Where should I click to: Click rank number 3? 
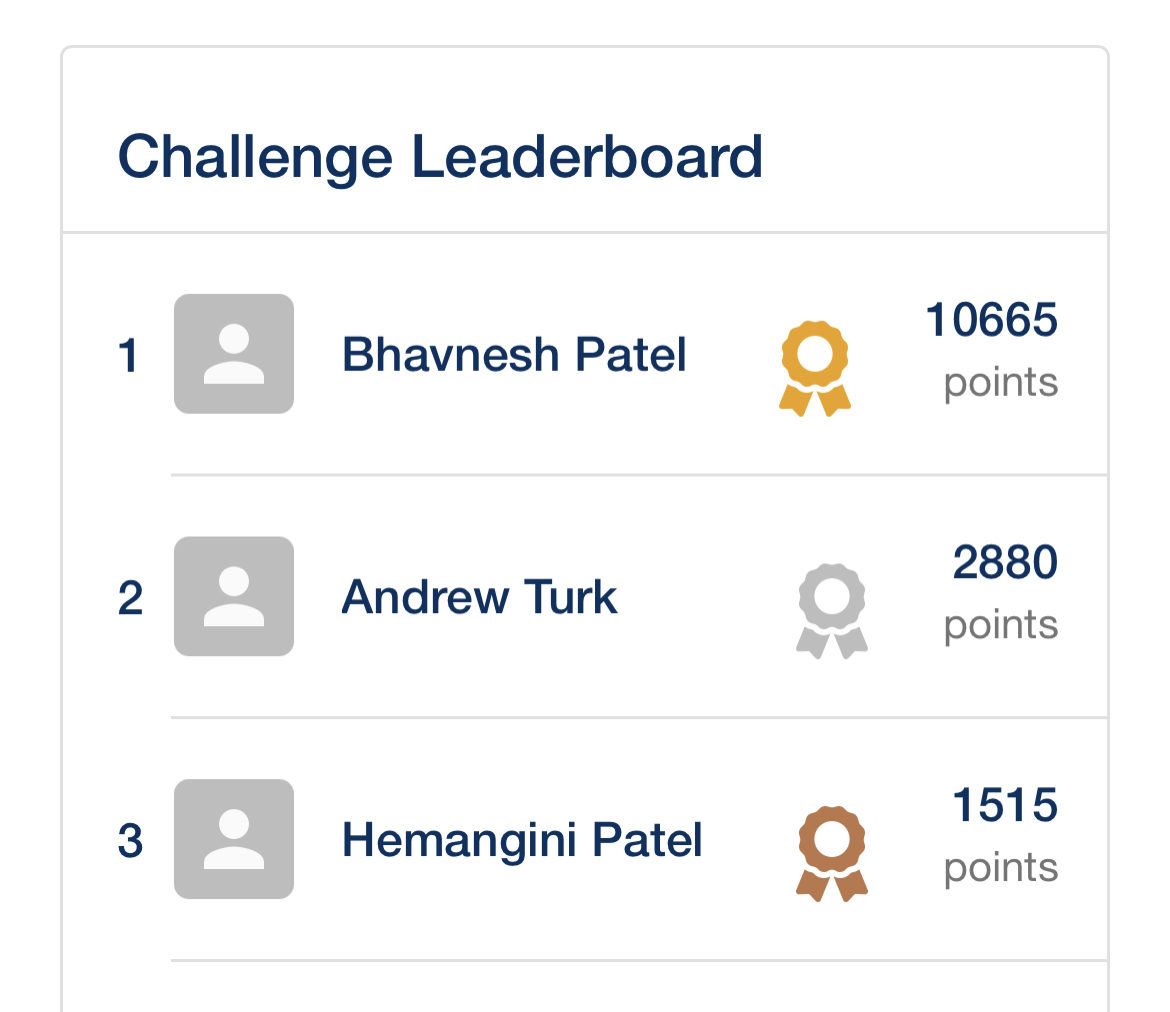pos(130,842)
